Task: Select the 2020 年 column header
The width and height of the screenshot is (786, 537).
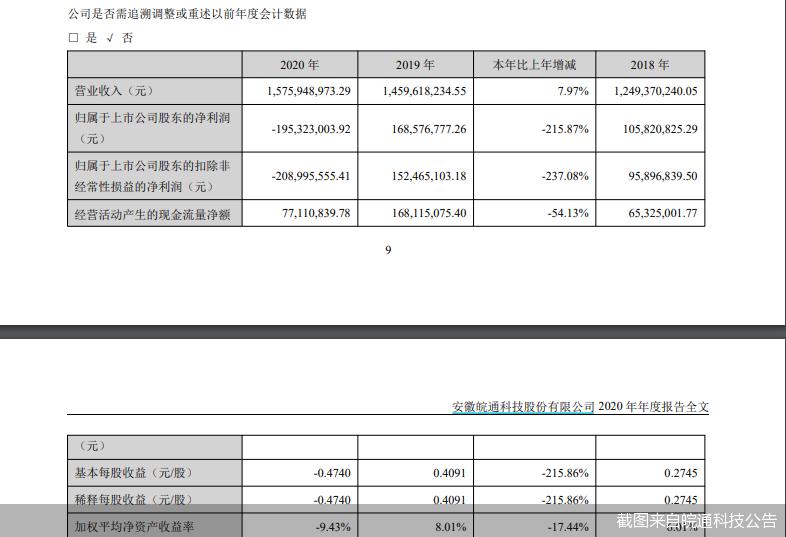Action: pos(300,65)
